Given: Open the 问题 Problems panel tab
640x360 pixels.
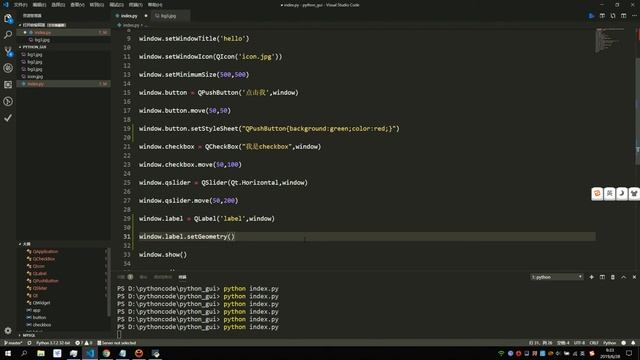Looking at the screenshot, I should (x=124, y=277).
